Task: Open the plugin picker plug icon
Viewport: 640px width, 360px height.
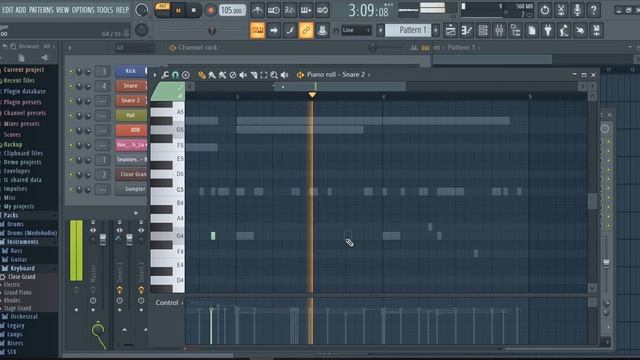Action: (x=548, y=30)
